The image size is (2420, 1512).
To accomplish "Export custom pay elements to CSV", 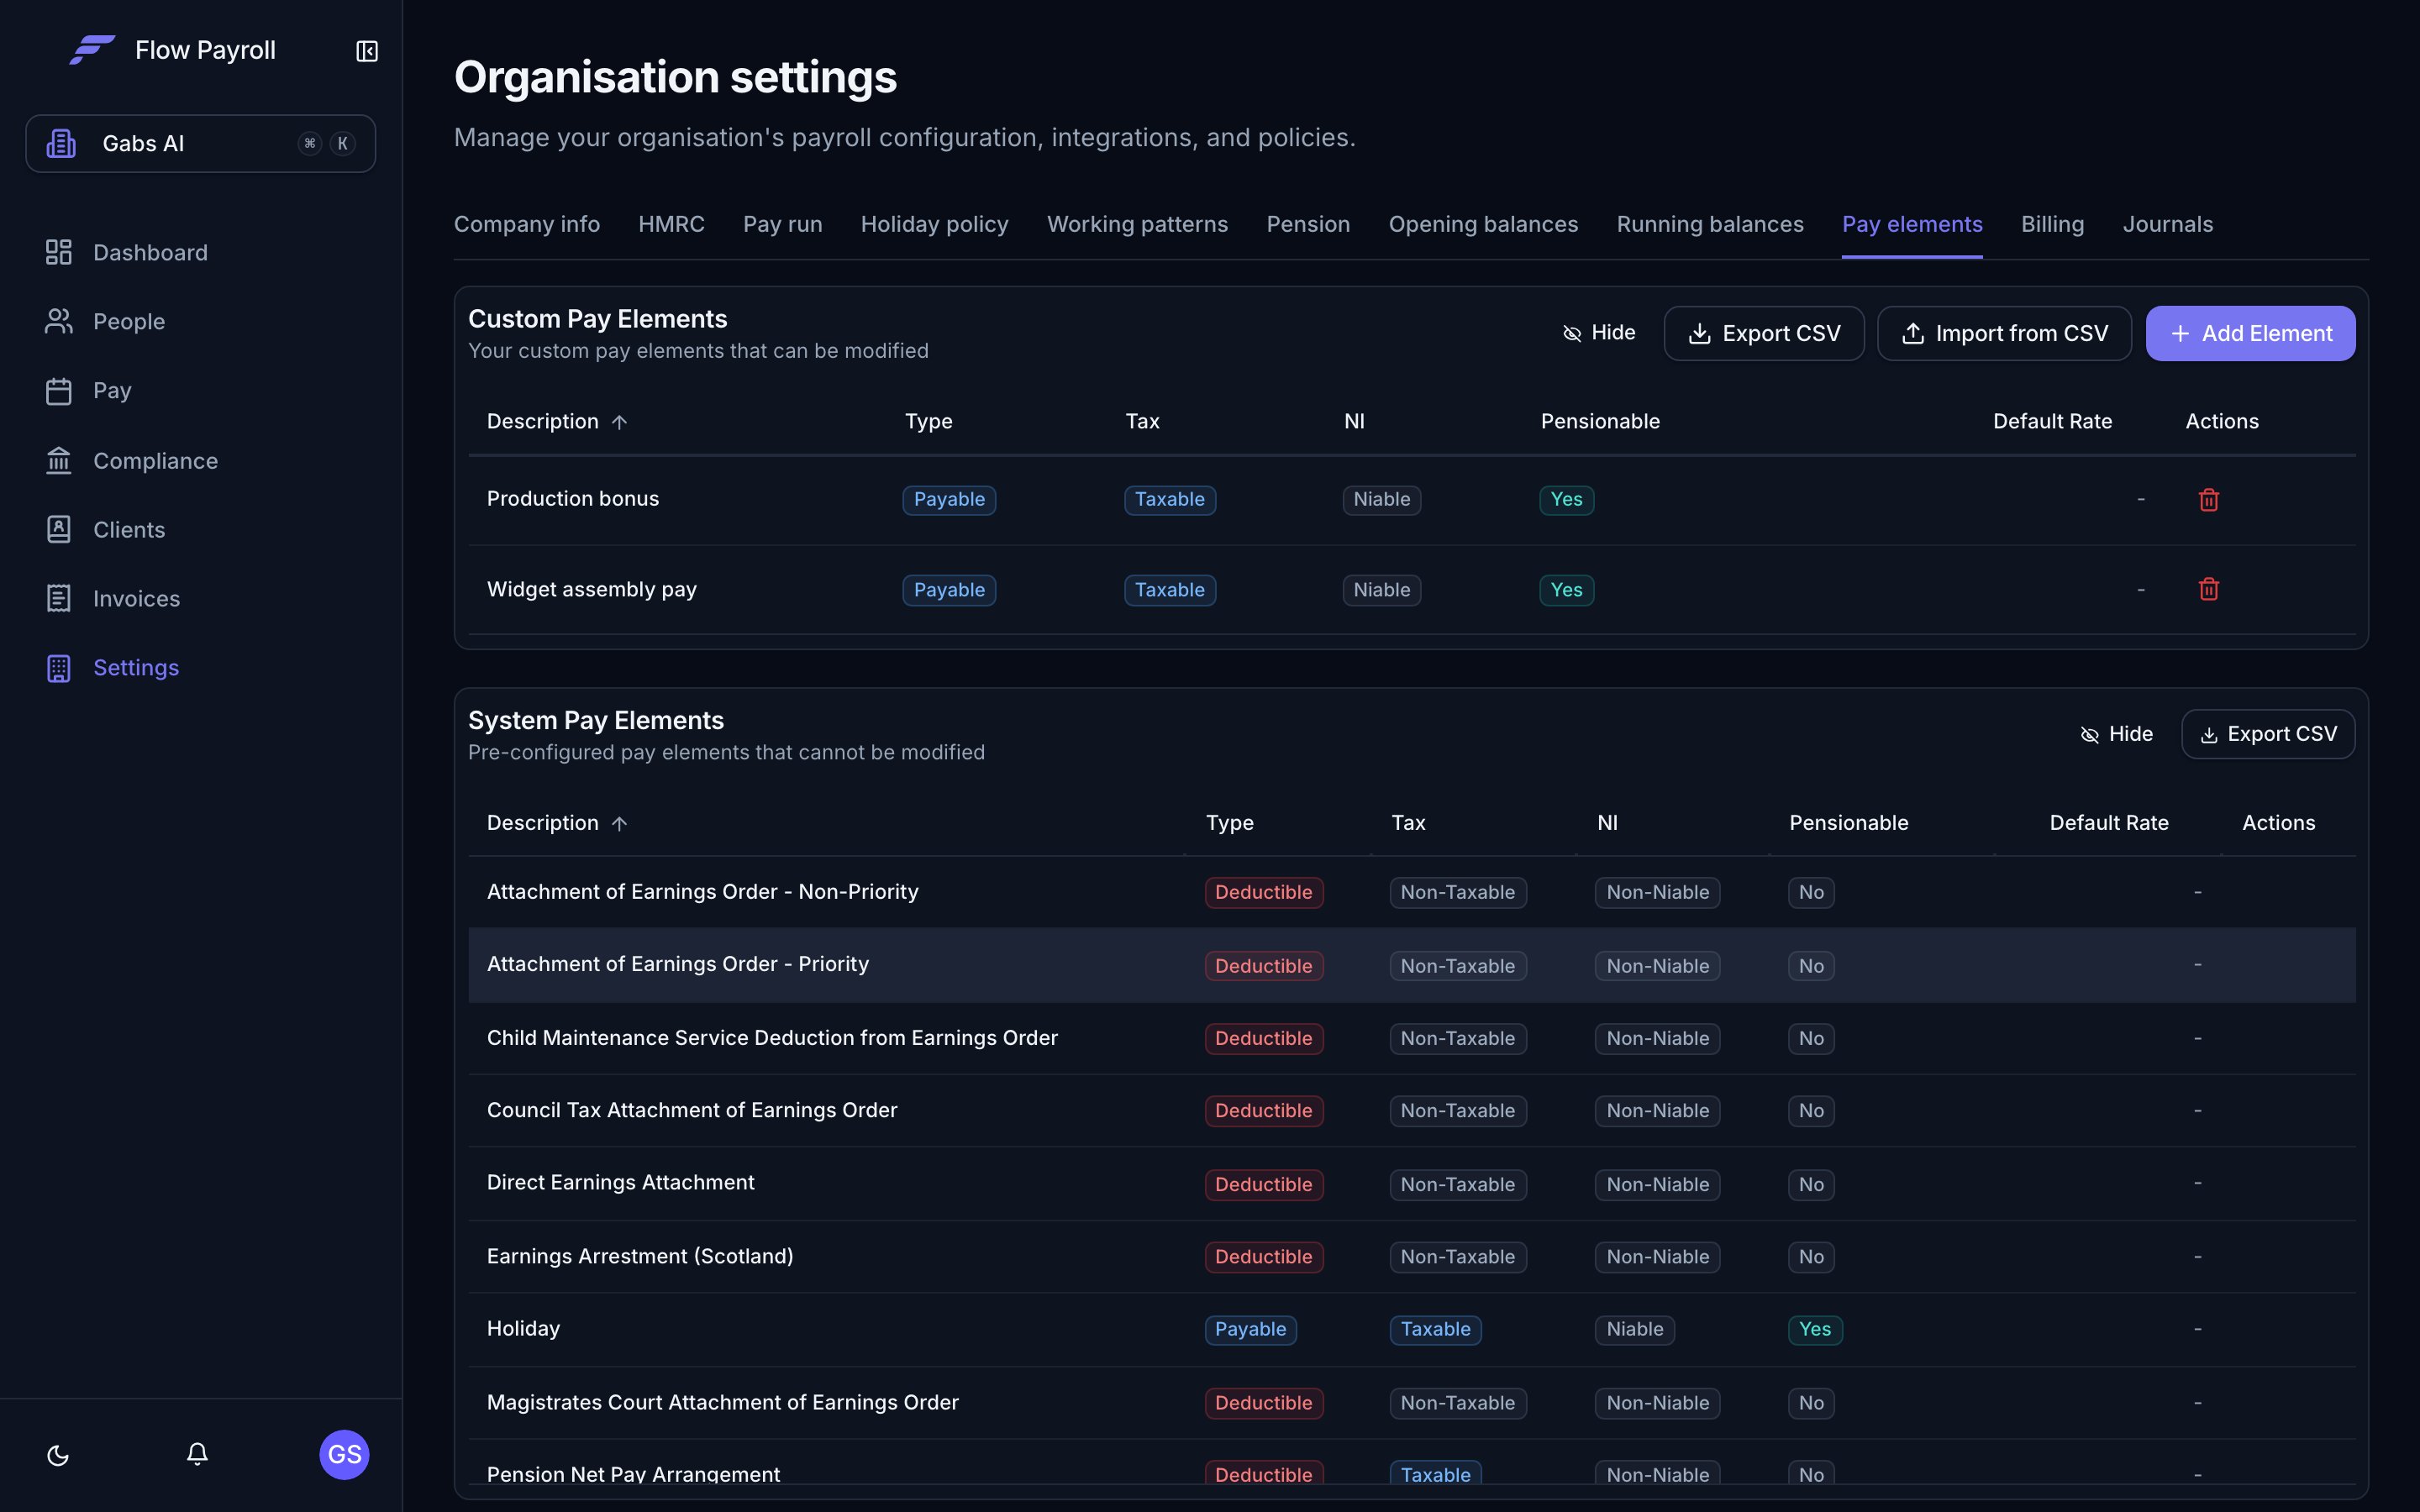I will click(x=1764, y=333).
